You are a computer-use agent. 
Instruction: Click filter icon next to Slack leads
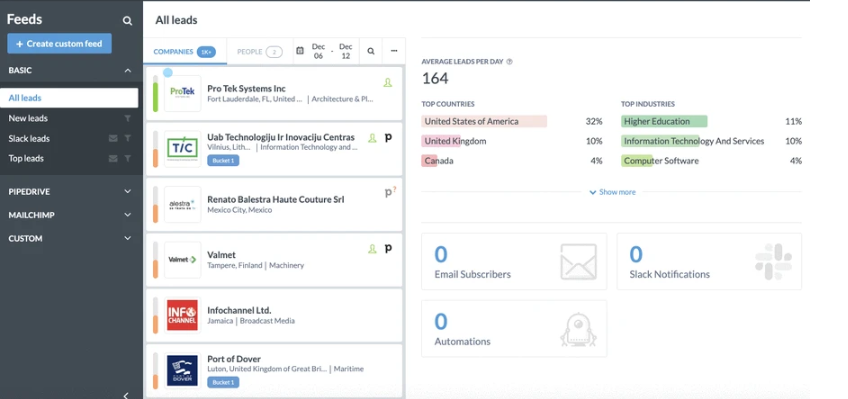(128, 138)
